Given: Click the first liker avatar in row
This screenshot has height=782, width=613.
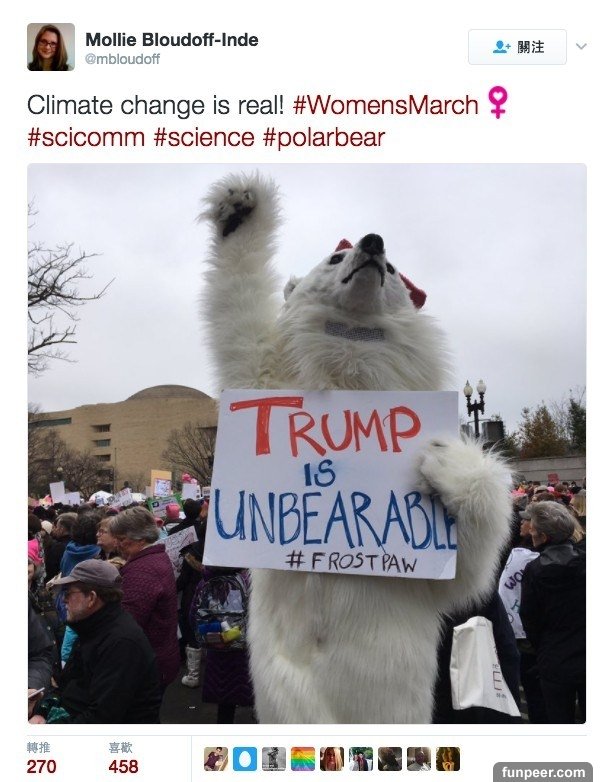Looking at the screenshot, I should click(216, 759).
